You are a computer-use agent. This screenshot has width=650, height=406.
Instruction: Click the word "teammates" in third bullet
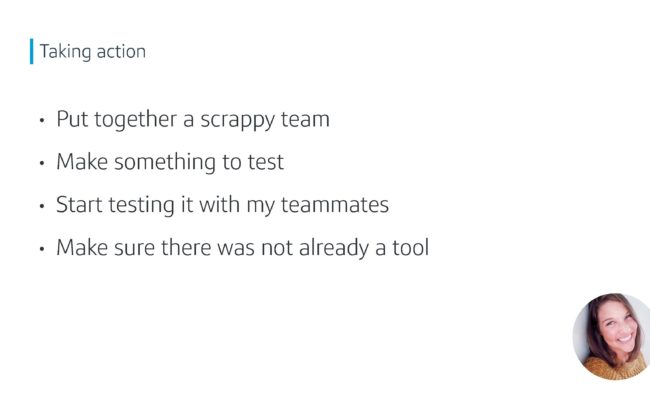click(335, 205)
